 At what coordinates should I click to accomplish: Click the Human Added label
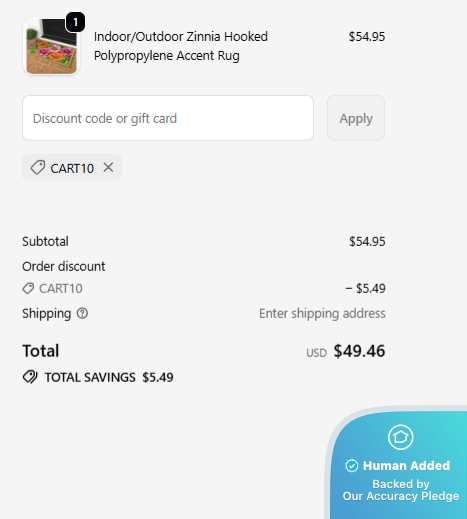(x=406, y=466)
